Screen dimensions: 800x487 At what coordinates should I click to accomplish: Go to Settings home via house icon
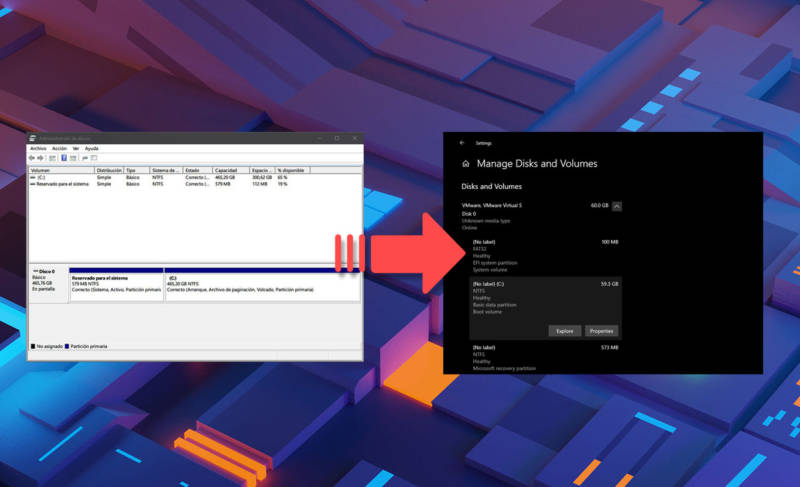click(x=466, y=164)
